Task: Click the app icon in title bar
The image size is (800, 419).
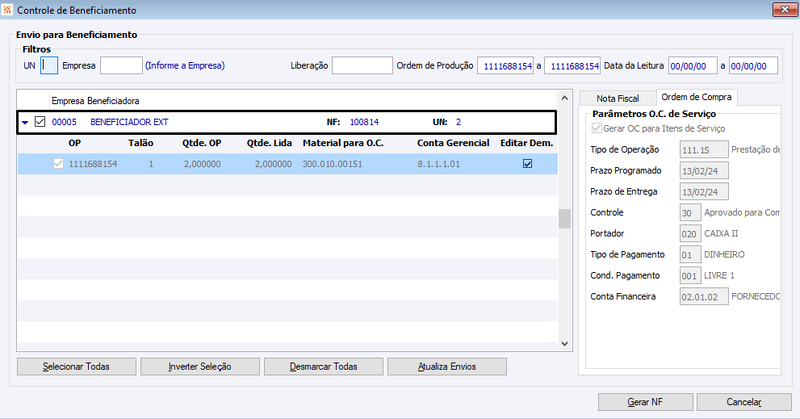Action: point(7,10)
